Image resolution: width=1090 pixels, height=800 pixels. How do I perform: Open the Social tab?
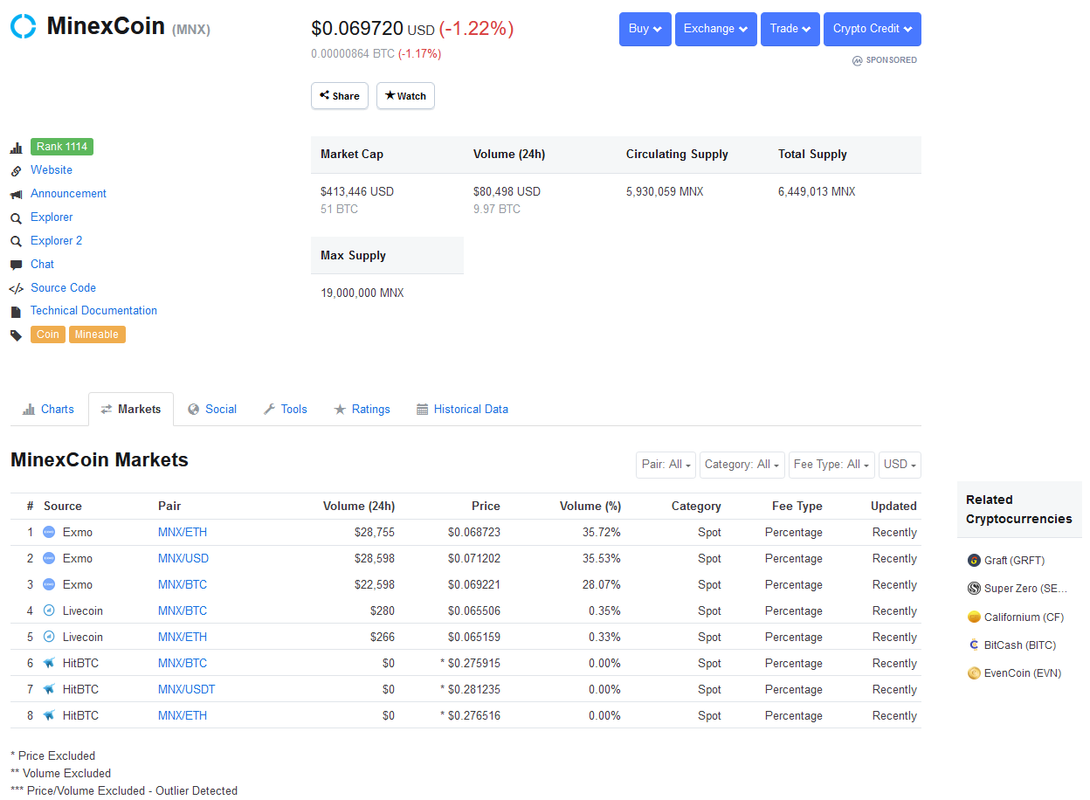pyautogui.click(x=213, y=409)
